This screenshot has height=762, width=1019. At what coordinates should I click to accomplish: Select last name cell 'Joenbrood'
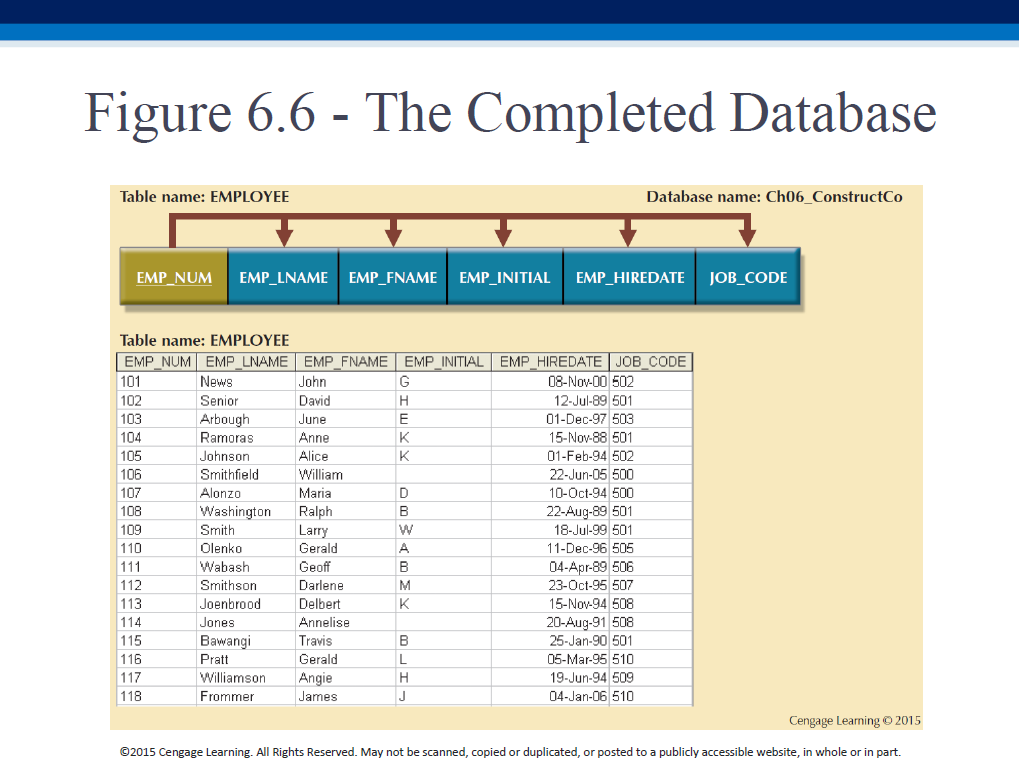[x=246, y=603]
